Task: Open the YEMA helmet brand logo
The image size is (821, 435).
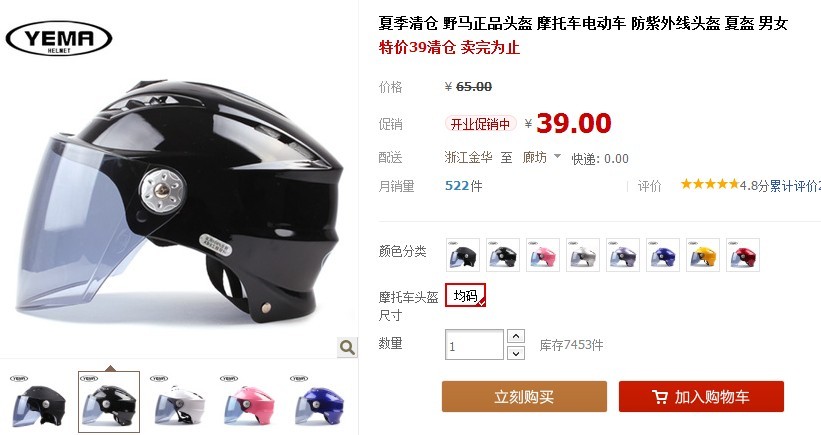Action: [x=59, y=38]
